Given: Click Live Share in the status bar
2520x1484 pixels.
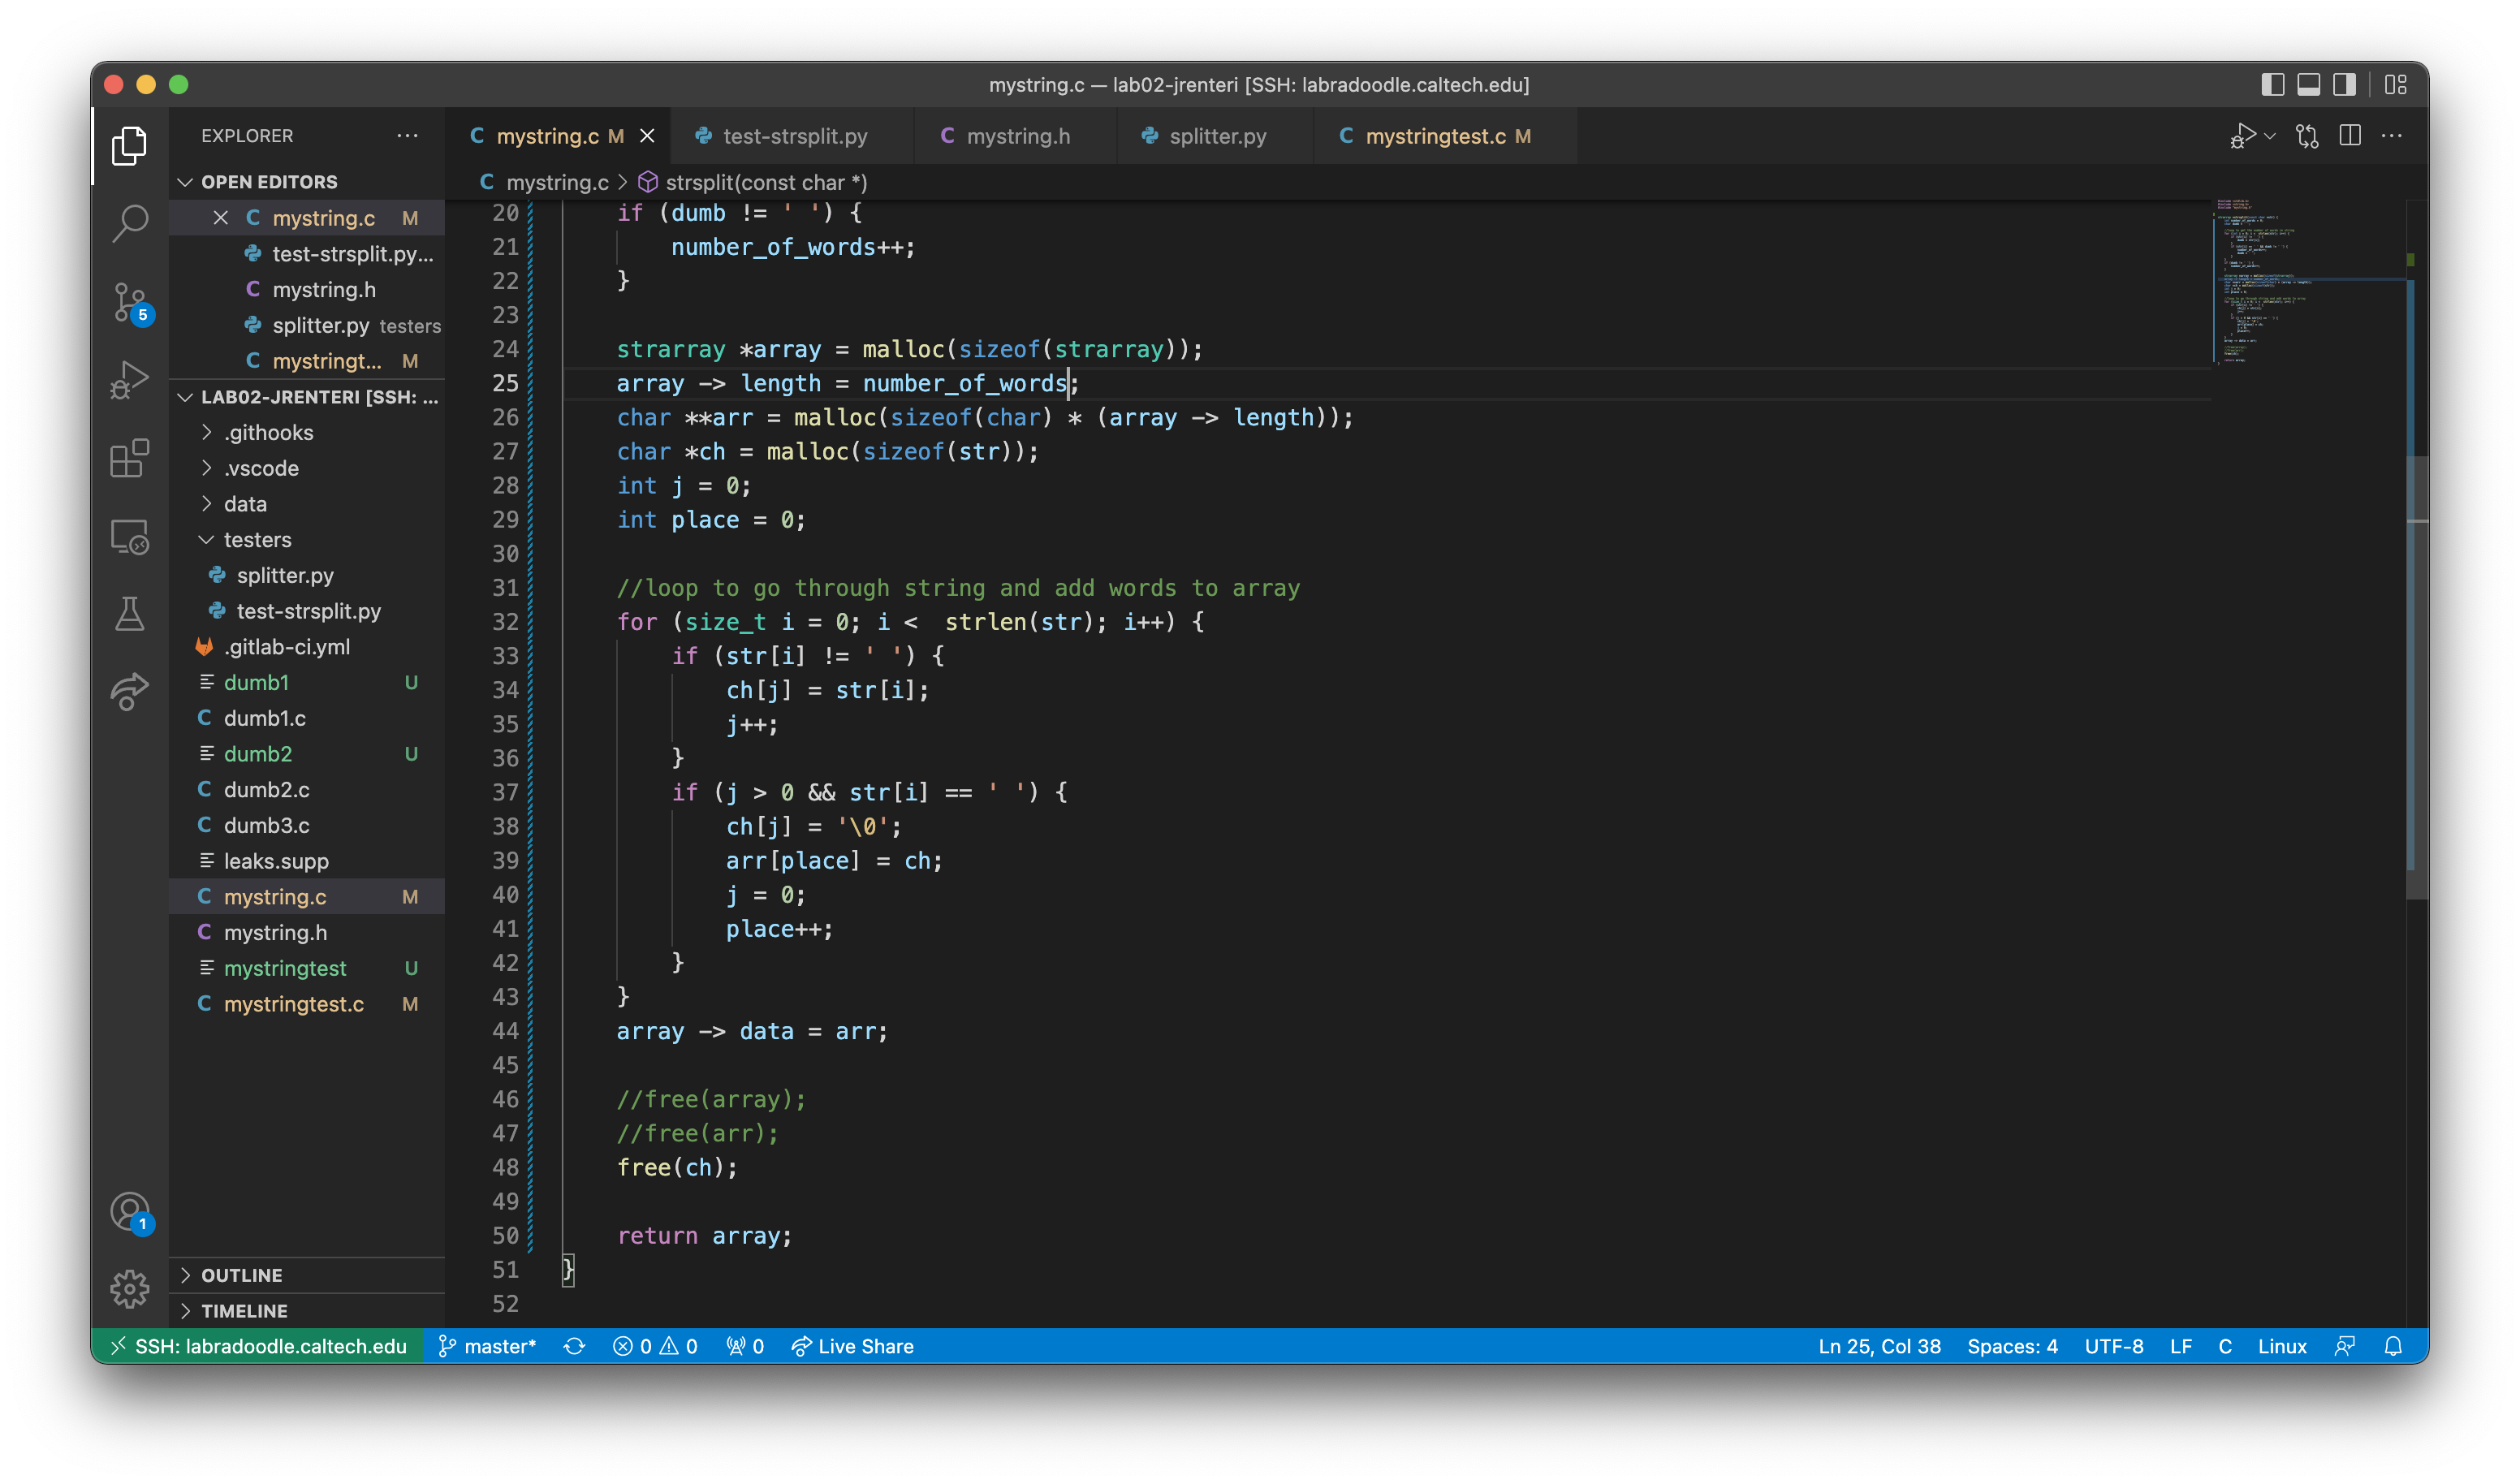Looking at the screenshot, I should click(852, 1346).
